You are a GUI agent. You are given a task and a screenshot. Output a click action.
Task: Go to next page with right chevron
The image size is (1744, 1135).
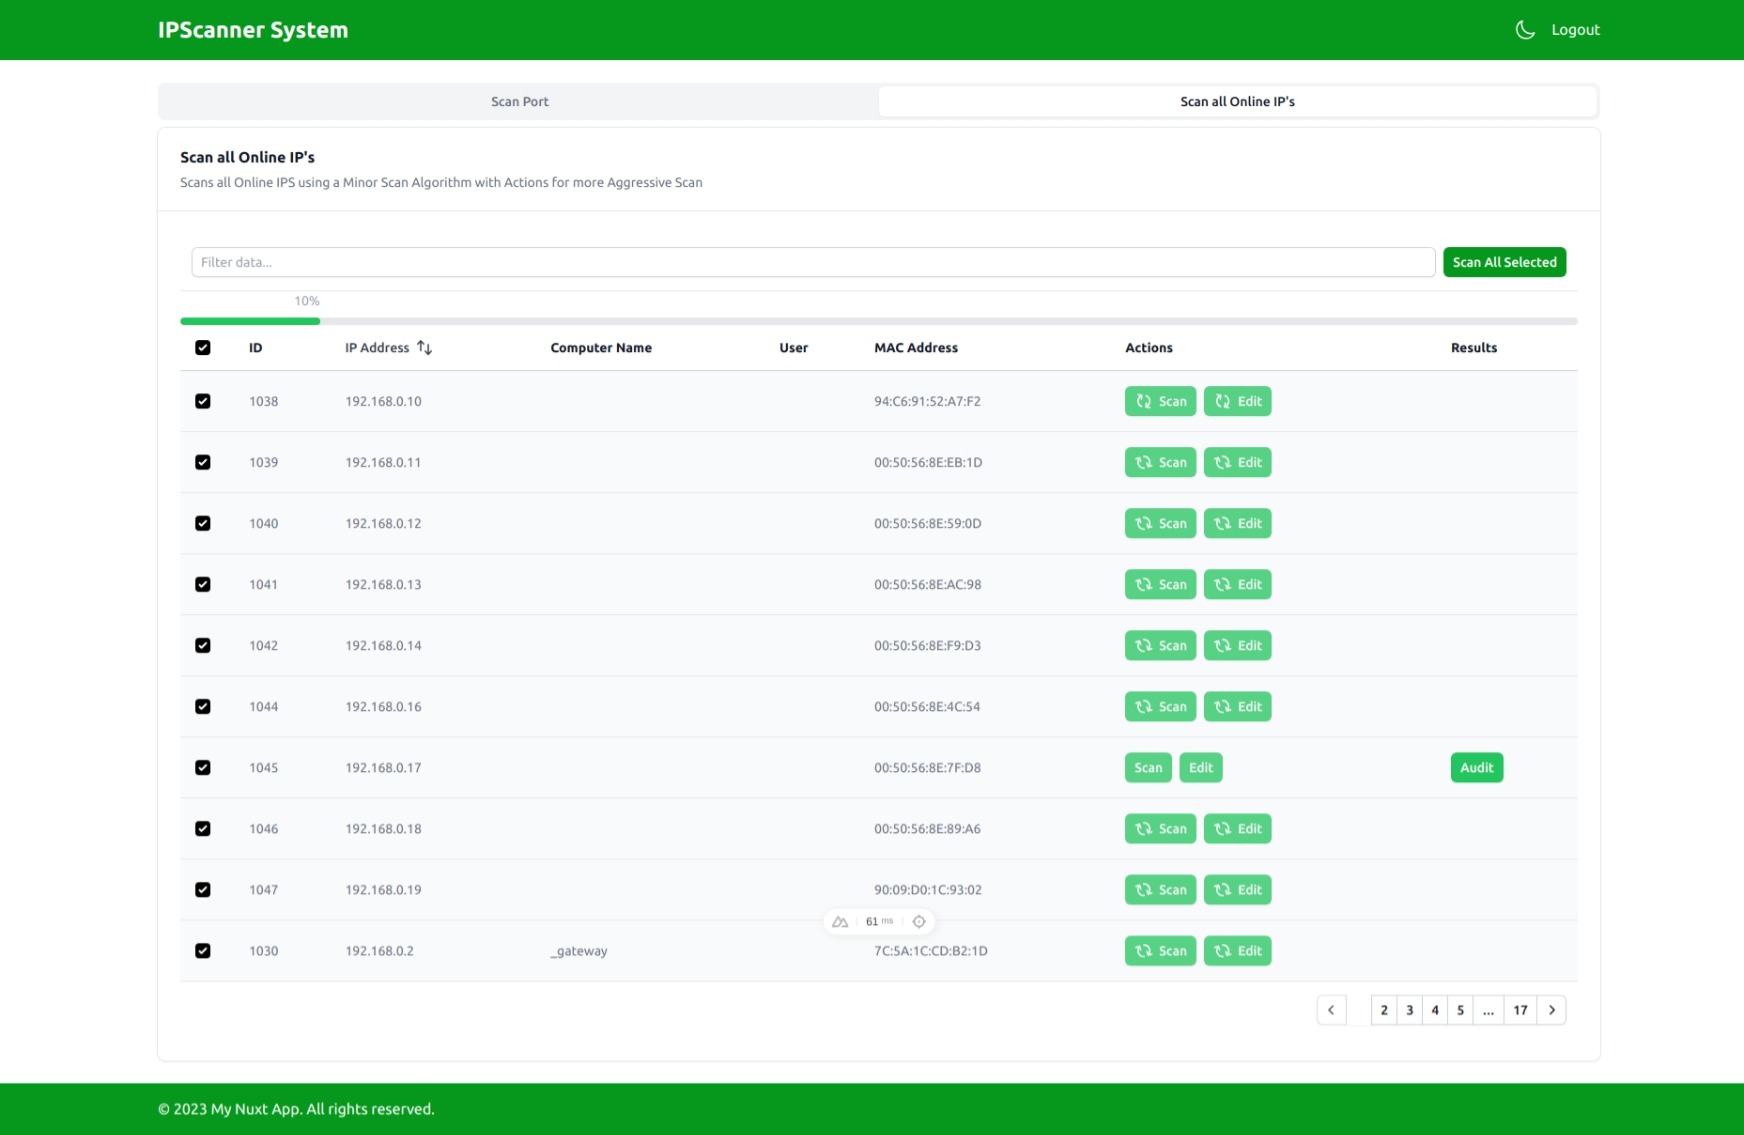(x=1551, y=1010)
